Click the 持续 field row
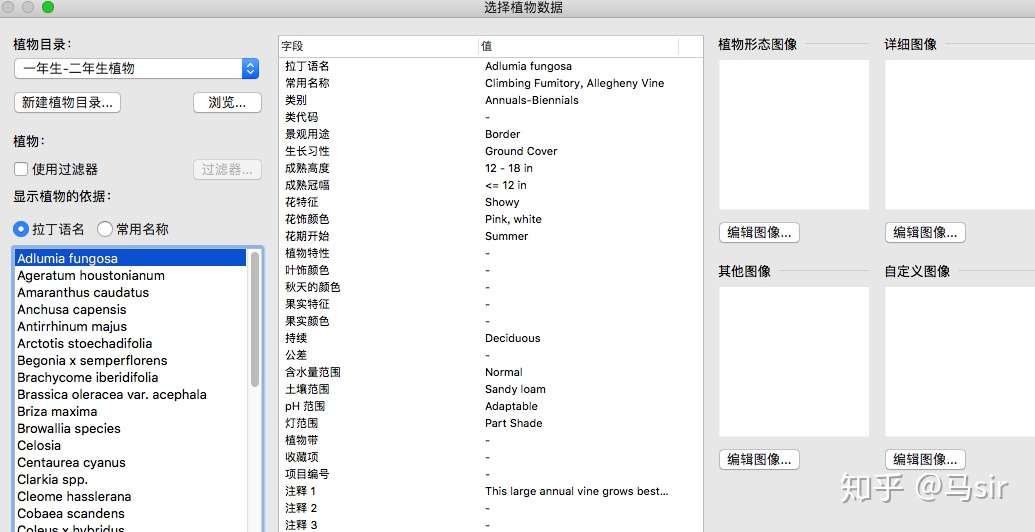This screenshot has width=1035, height=532. (x=491, y=338)
